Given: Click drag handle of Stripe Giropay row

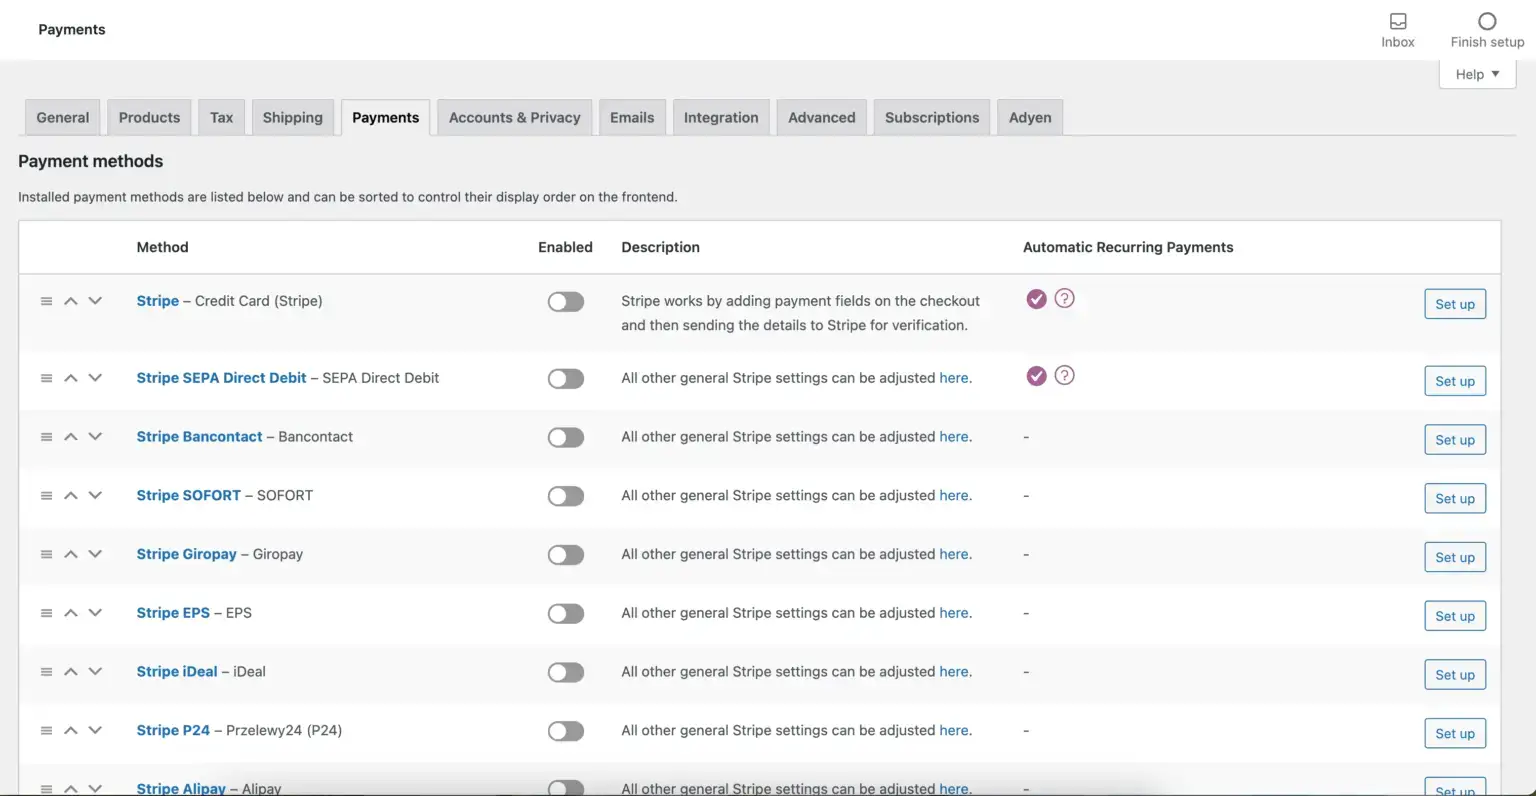Looking at the screenshot, I should 46,554.
